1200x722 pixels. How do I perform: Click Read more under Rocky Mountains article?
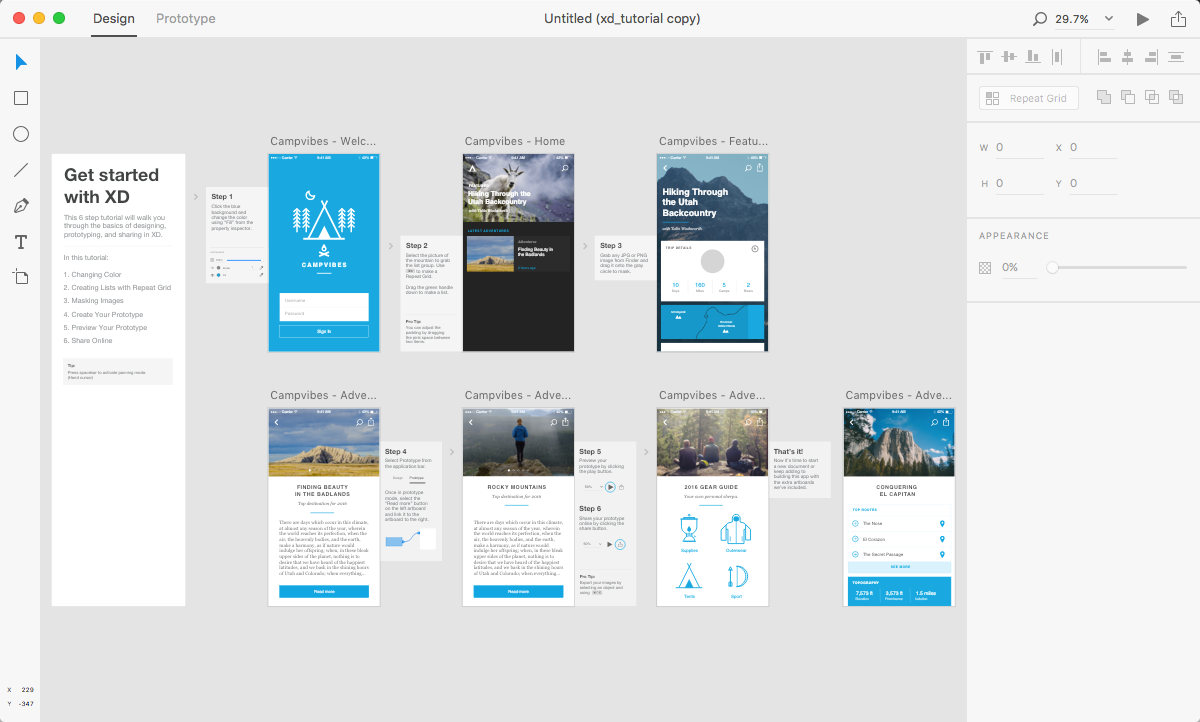(x=518, y=591)
